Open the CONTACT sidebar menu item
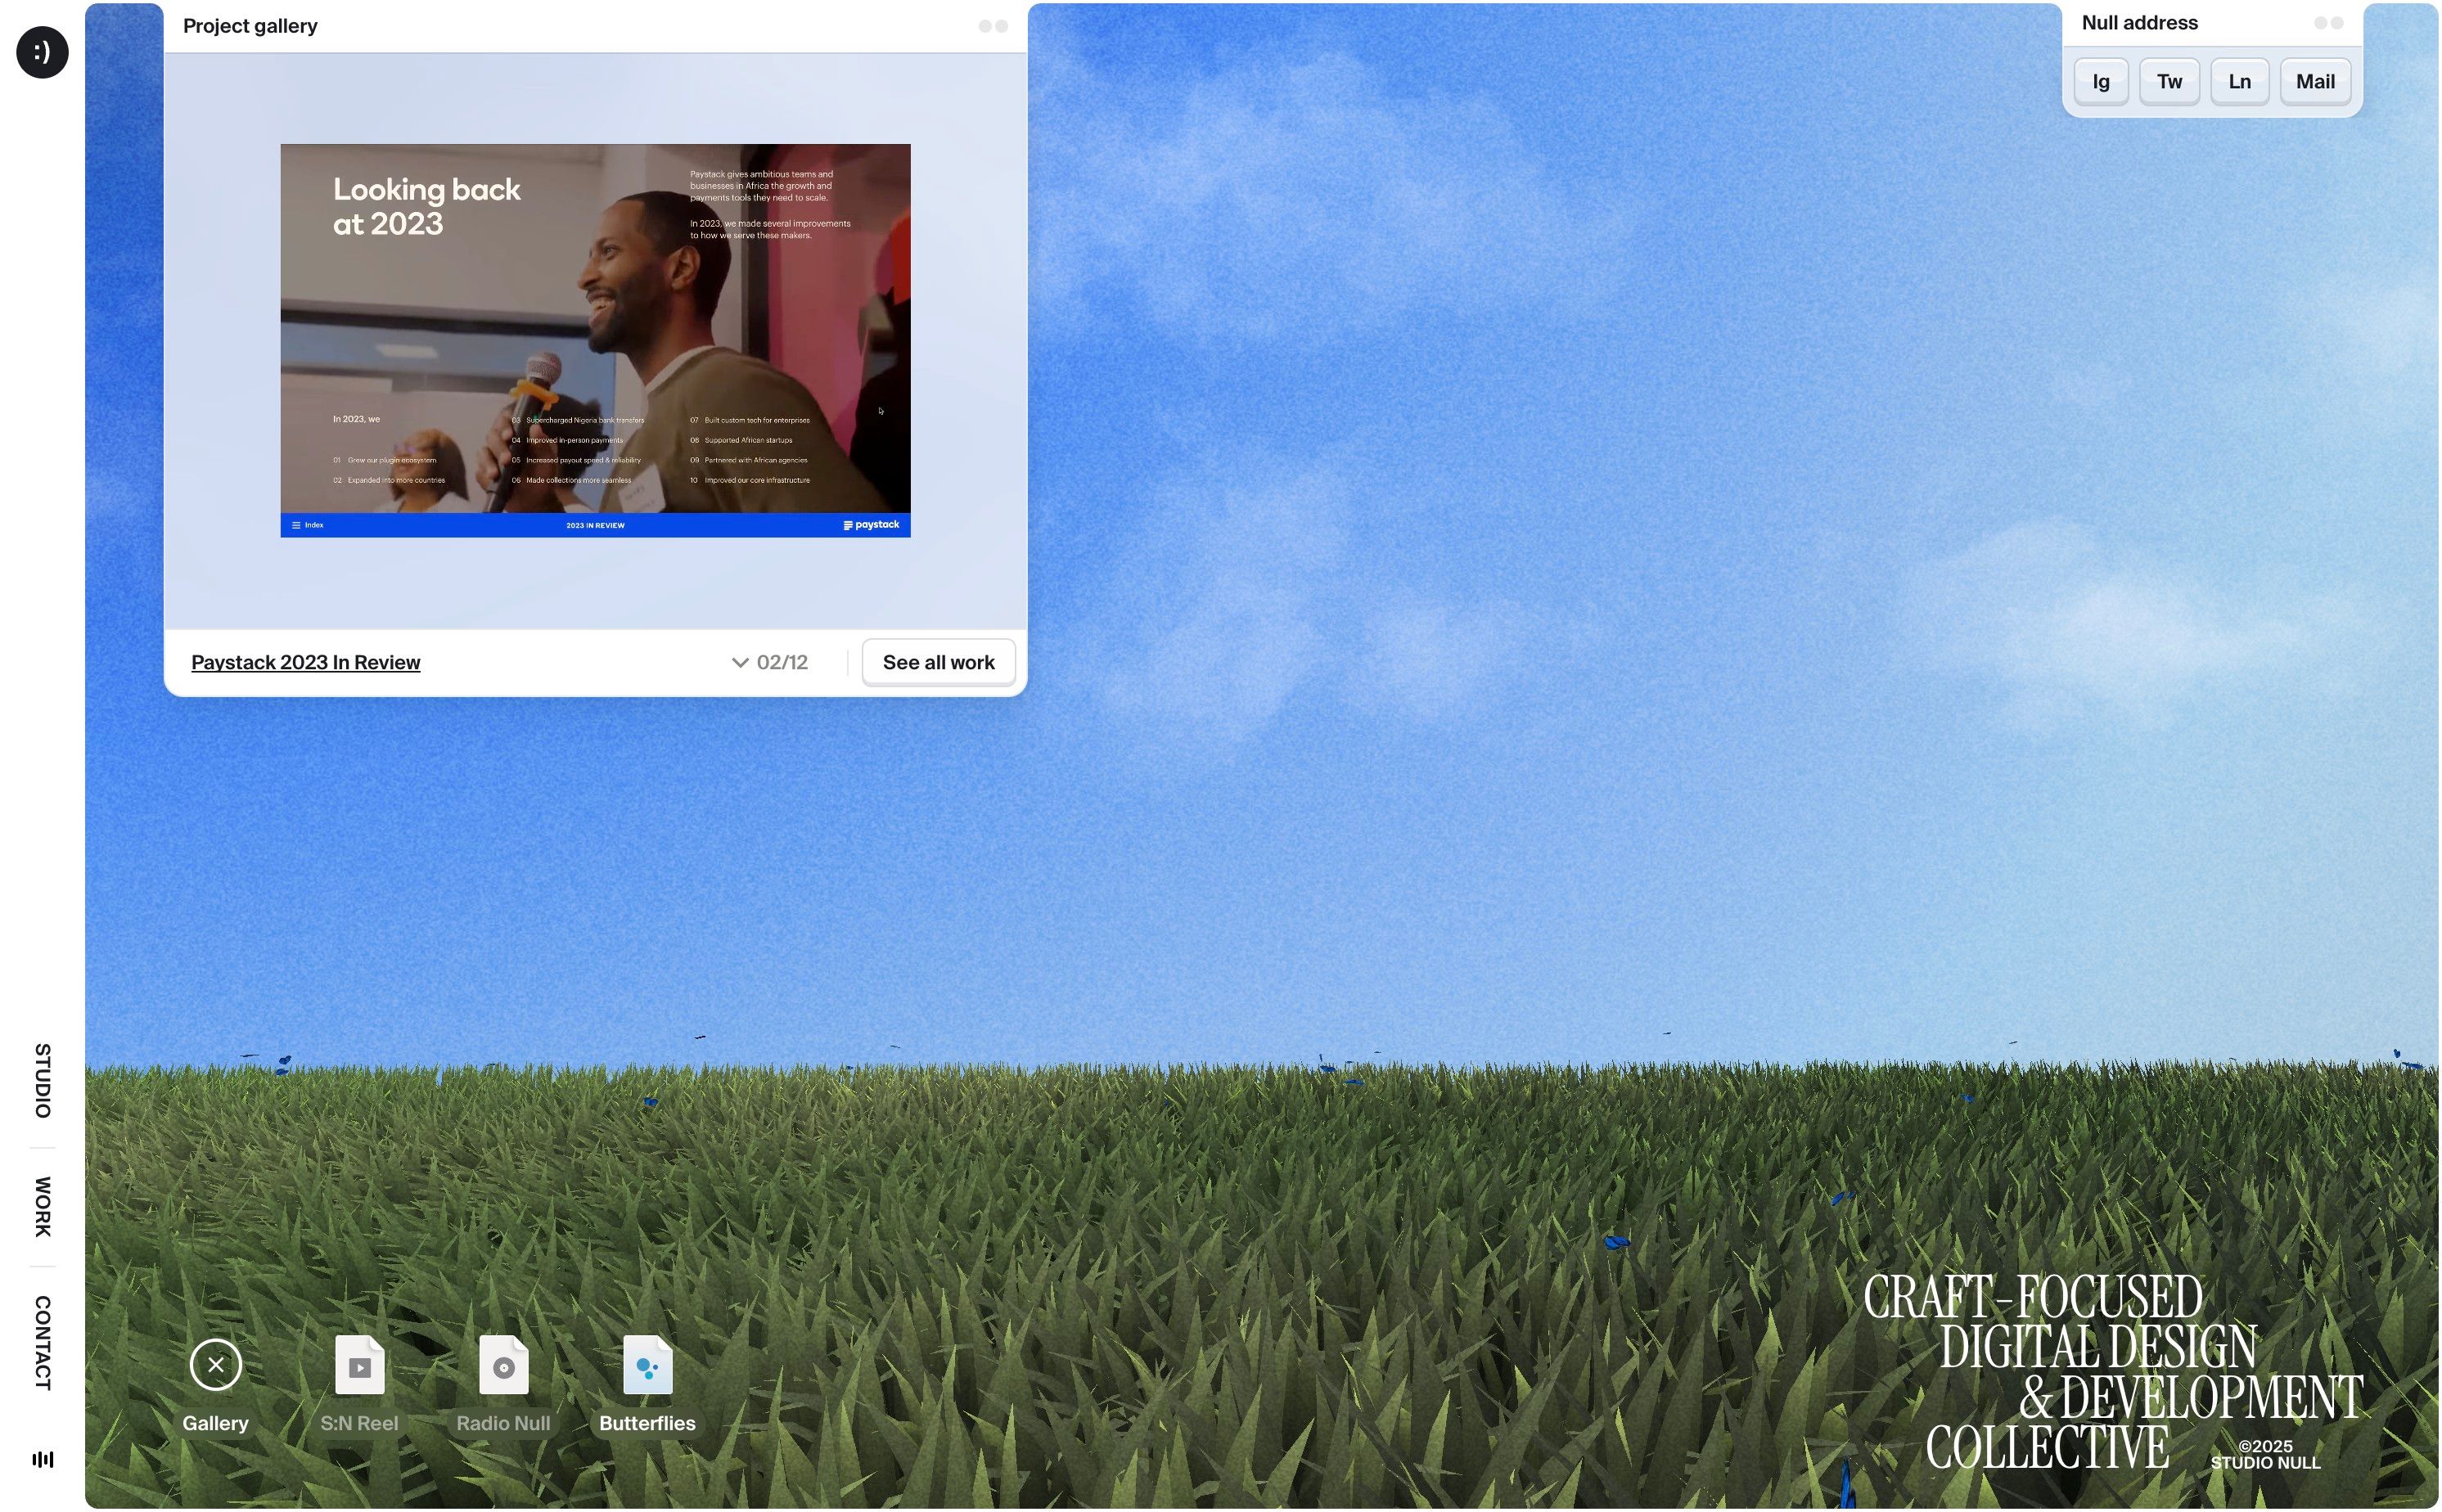This screenshot has height=1512, width=2442. pyautogui.click(x=42, y=1342)
